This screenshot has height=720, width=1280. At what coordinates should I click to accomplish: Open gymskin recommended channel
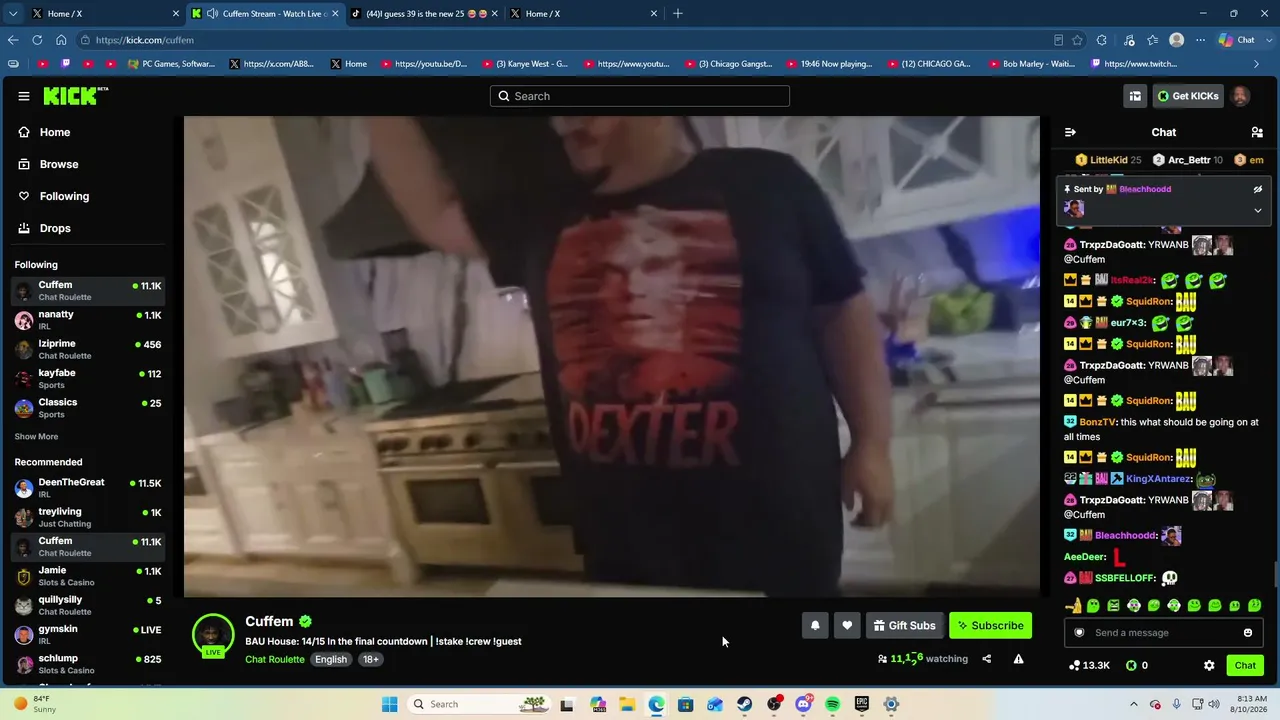88,635
